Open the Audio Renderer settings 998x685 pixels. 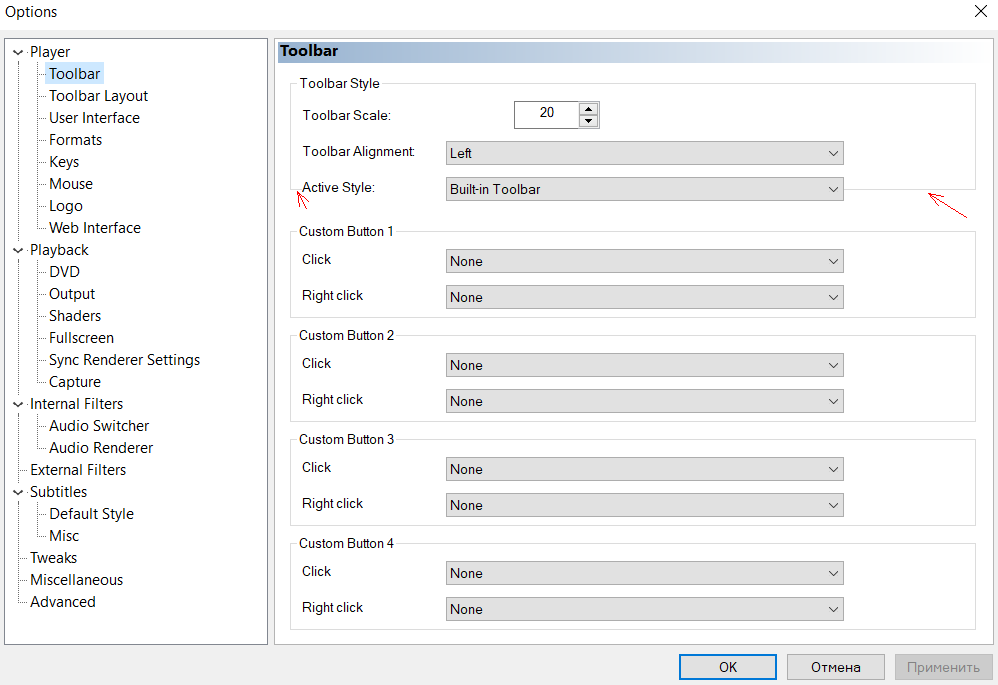pos(101,448)
